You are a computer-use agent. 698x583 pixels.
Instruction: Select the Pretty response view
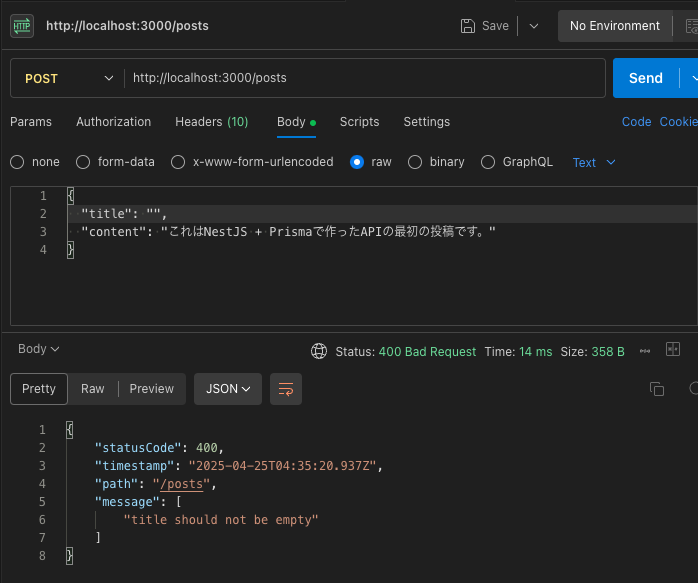tap(39, 389)
